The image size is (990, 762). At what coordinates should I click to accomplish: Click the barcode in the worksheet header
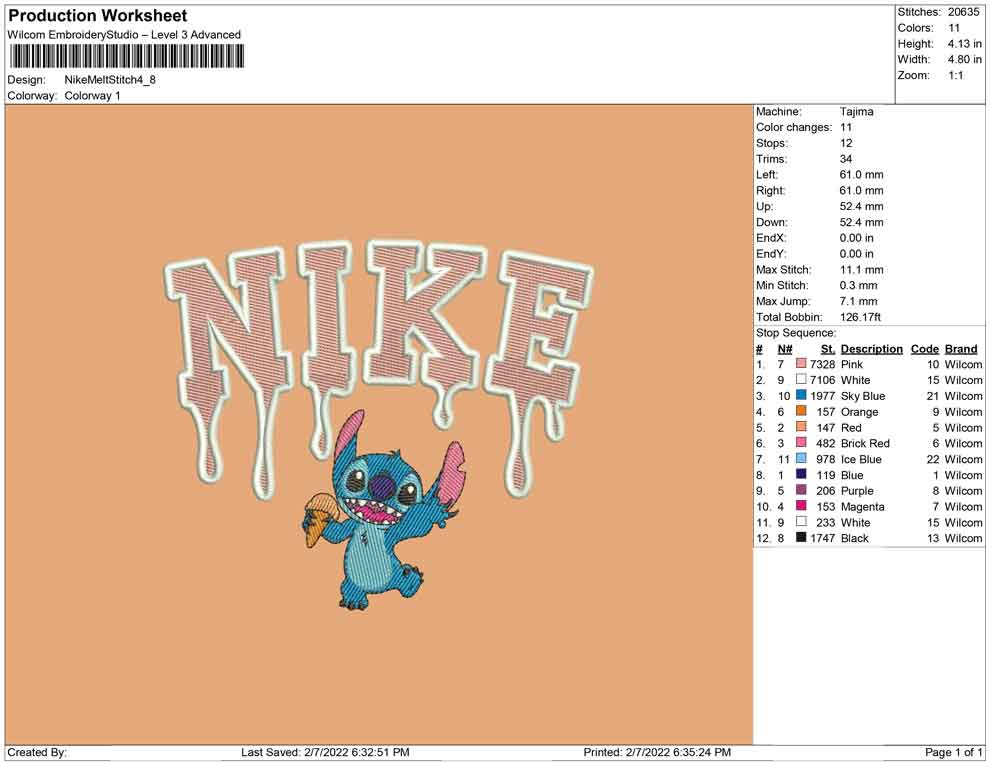click(x=126, y=57)
